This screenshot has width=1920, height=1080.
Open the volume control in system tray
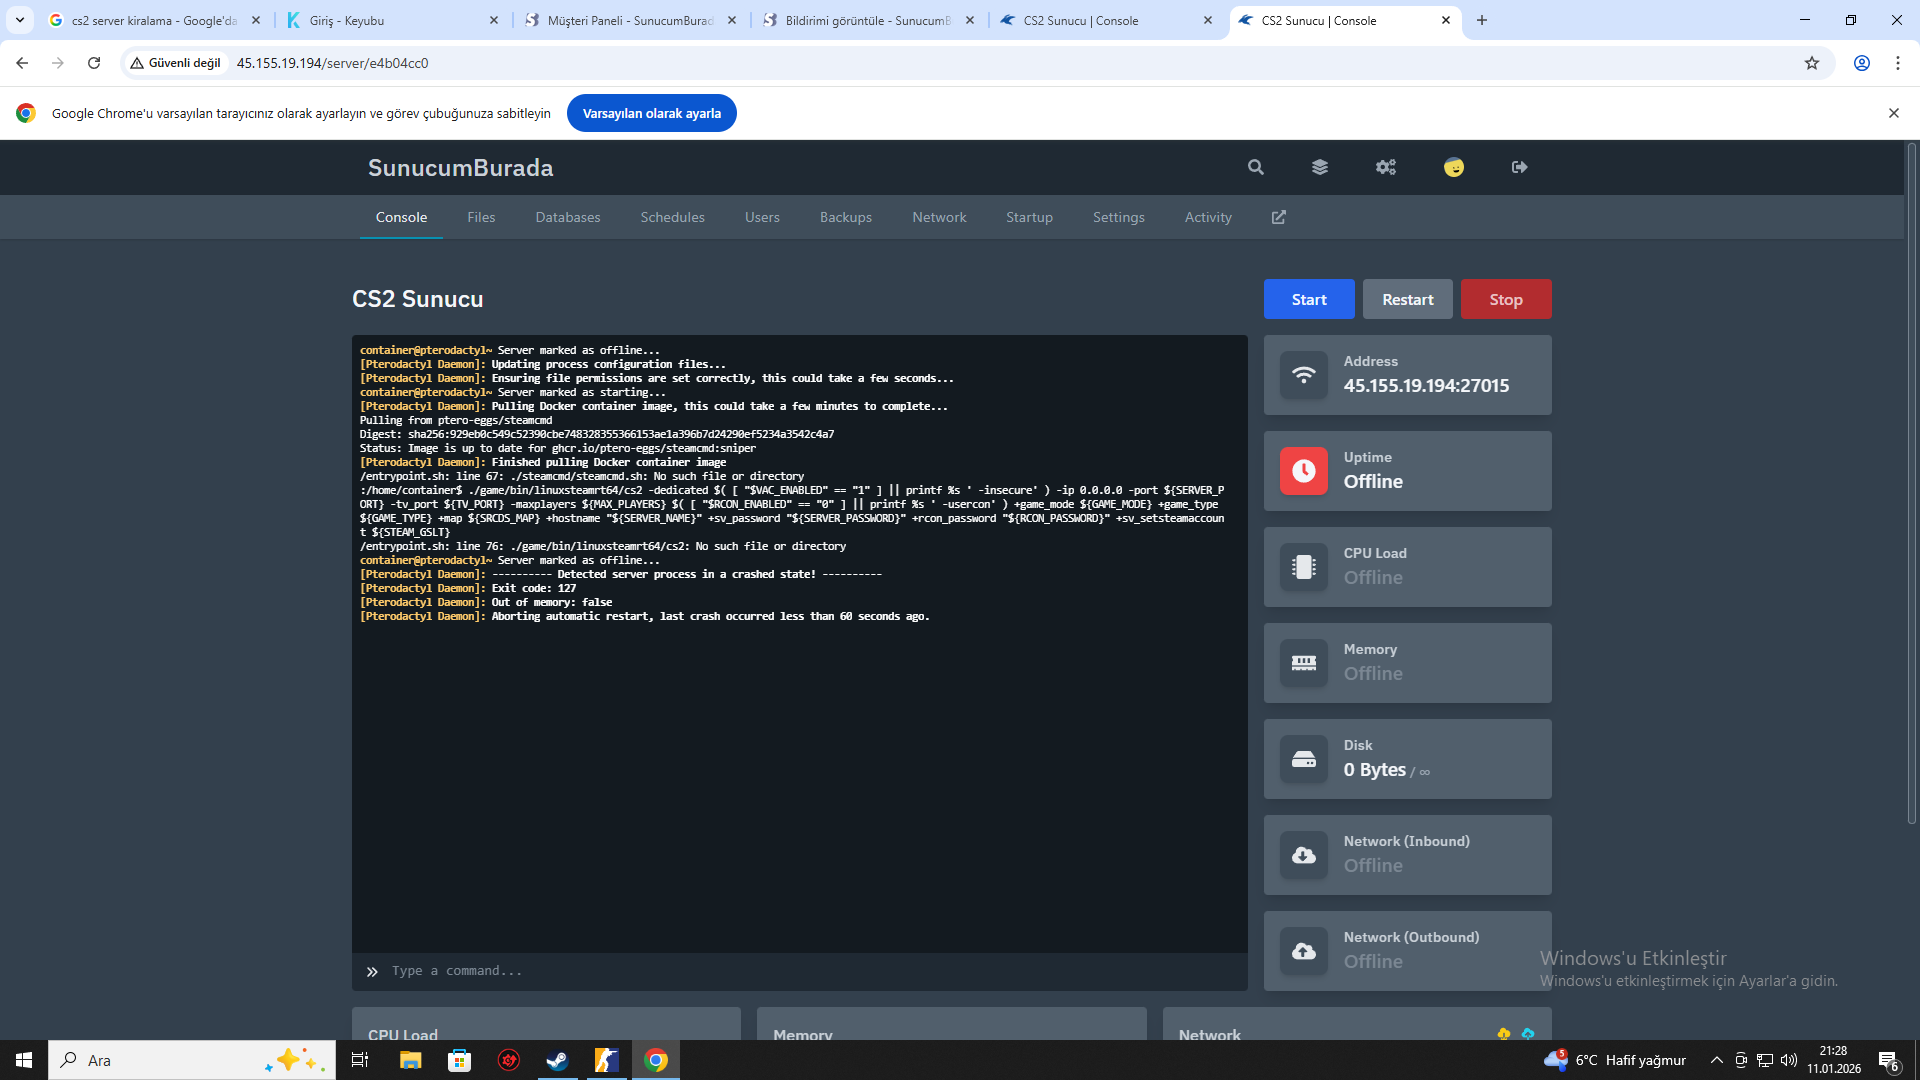click(x=1789, y=1060)
